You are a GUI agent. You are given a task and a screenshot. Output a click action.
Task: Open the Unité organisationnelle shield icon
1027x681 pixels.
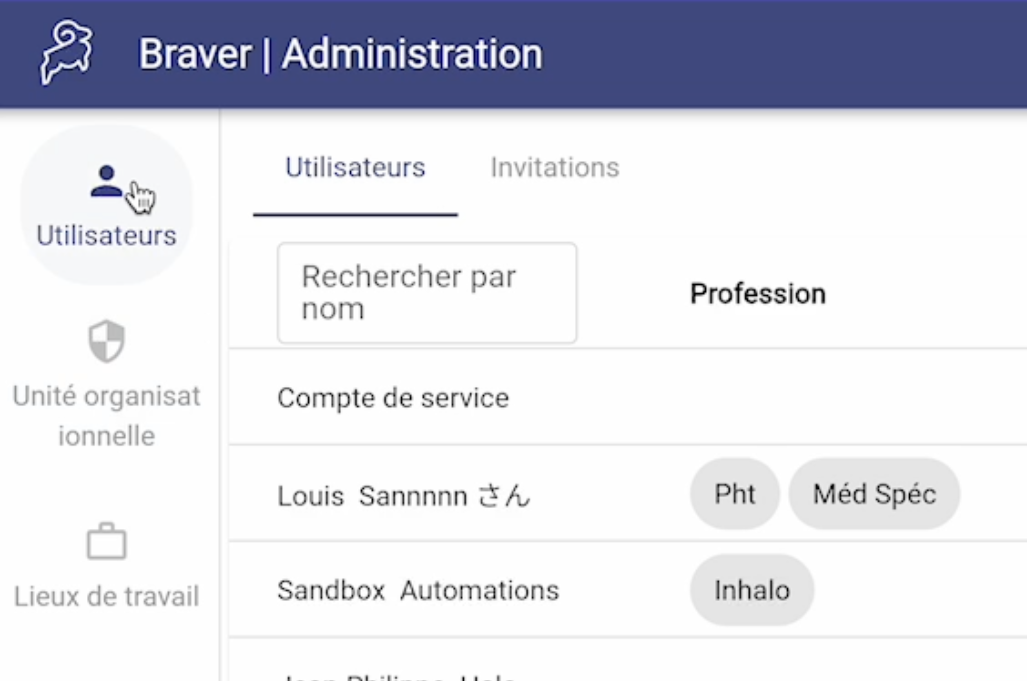(x=106, y=341)
